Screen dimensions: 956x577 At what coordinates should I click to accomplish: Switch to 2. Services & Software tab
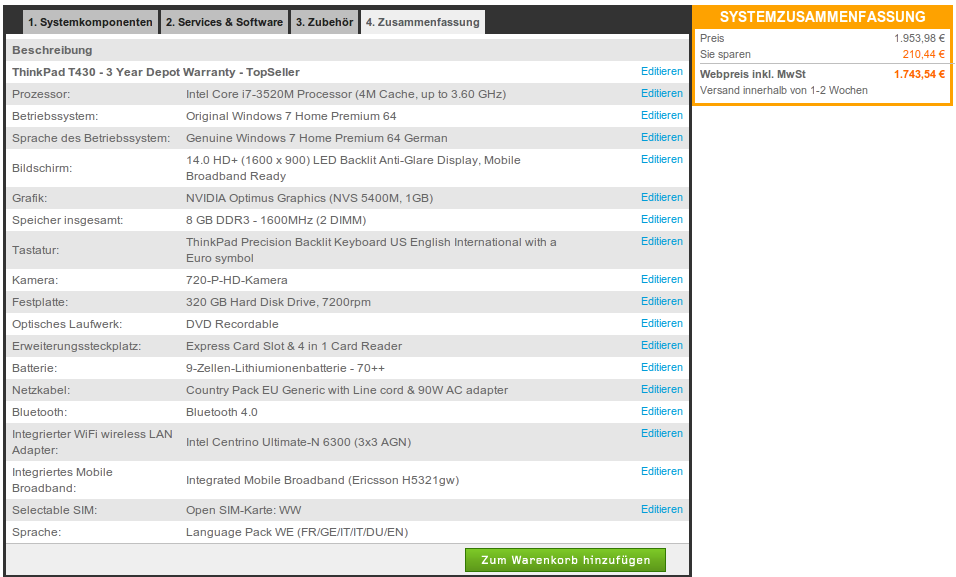pyautogui.click(x=224, y=22)
